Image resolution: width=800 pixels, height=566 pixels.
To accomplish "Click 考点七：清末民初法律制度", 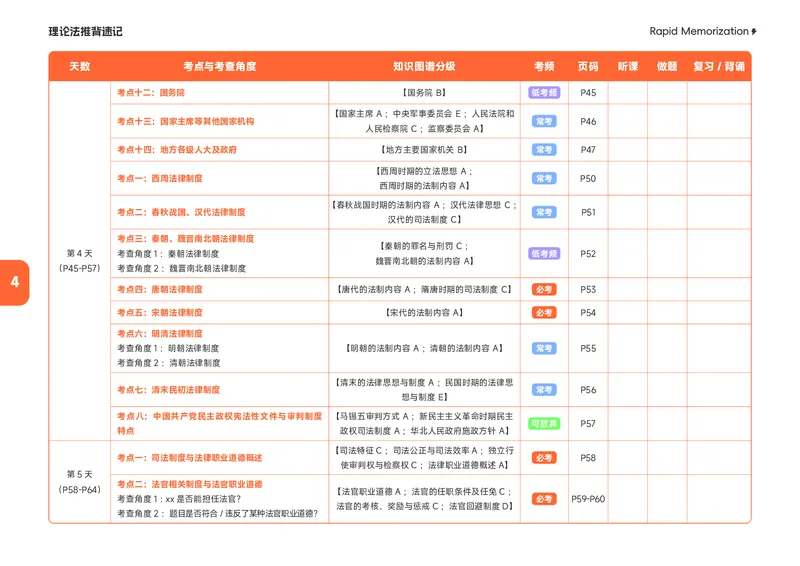I will tap(168, 389).
